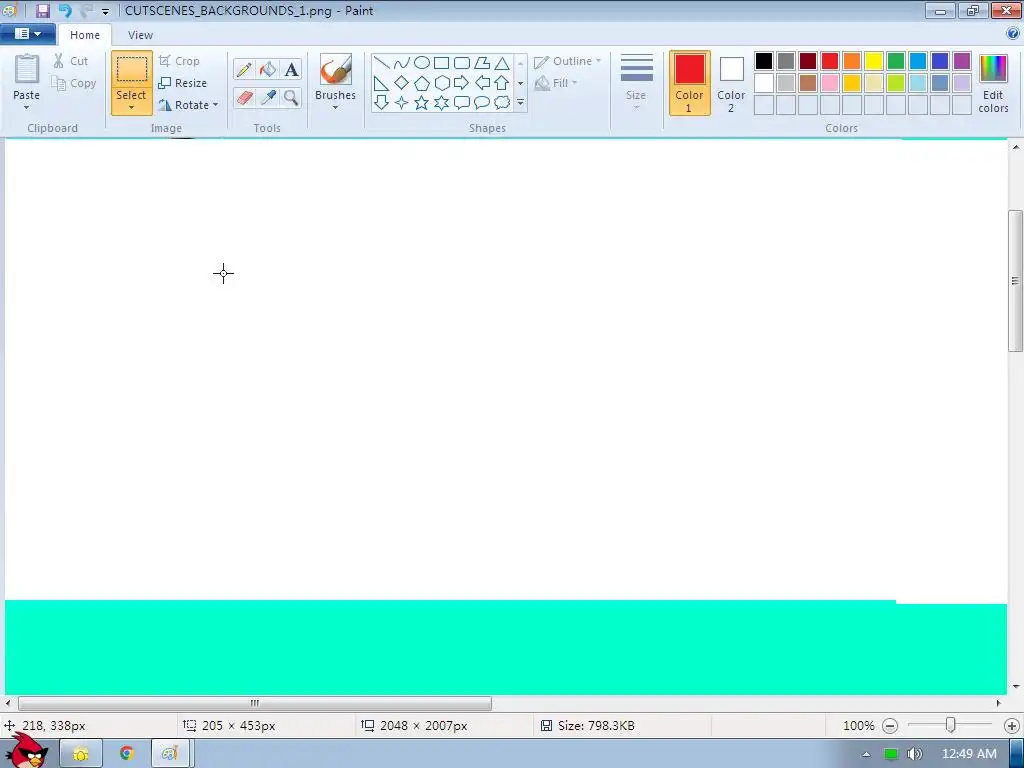The image size is (1024, 768).
Task: Choose the Pentagon shape
Action: 422,83
